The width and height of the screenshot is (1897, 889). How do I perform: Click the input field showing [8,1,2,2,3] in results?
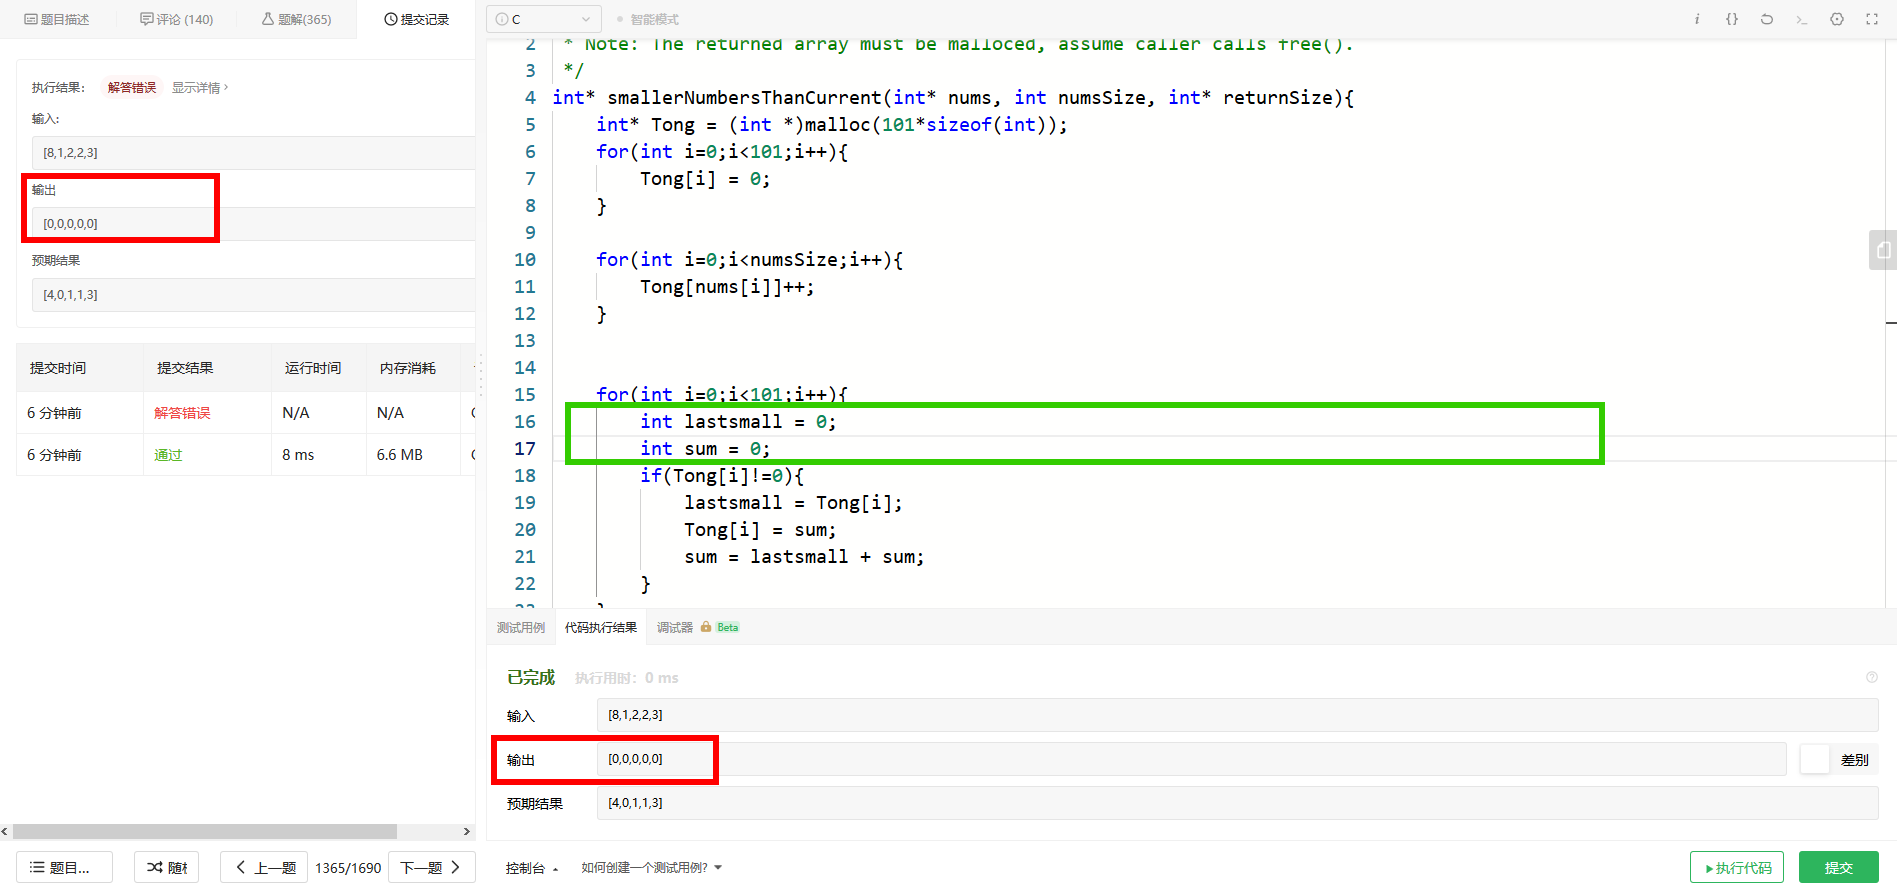click(1237, 715)
